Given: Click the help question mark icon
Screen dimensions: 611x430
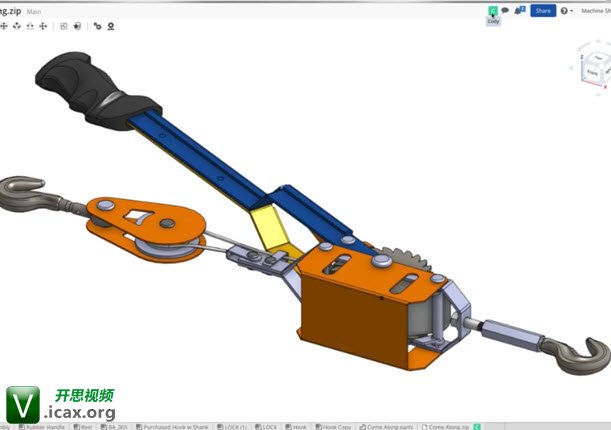Looking at the screenshot, I should coord(564,11).
